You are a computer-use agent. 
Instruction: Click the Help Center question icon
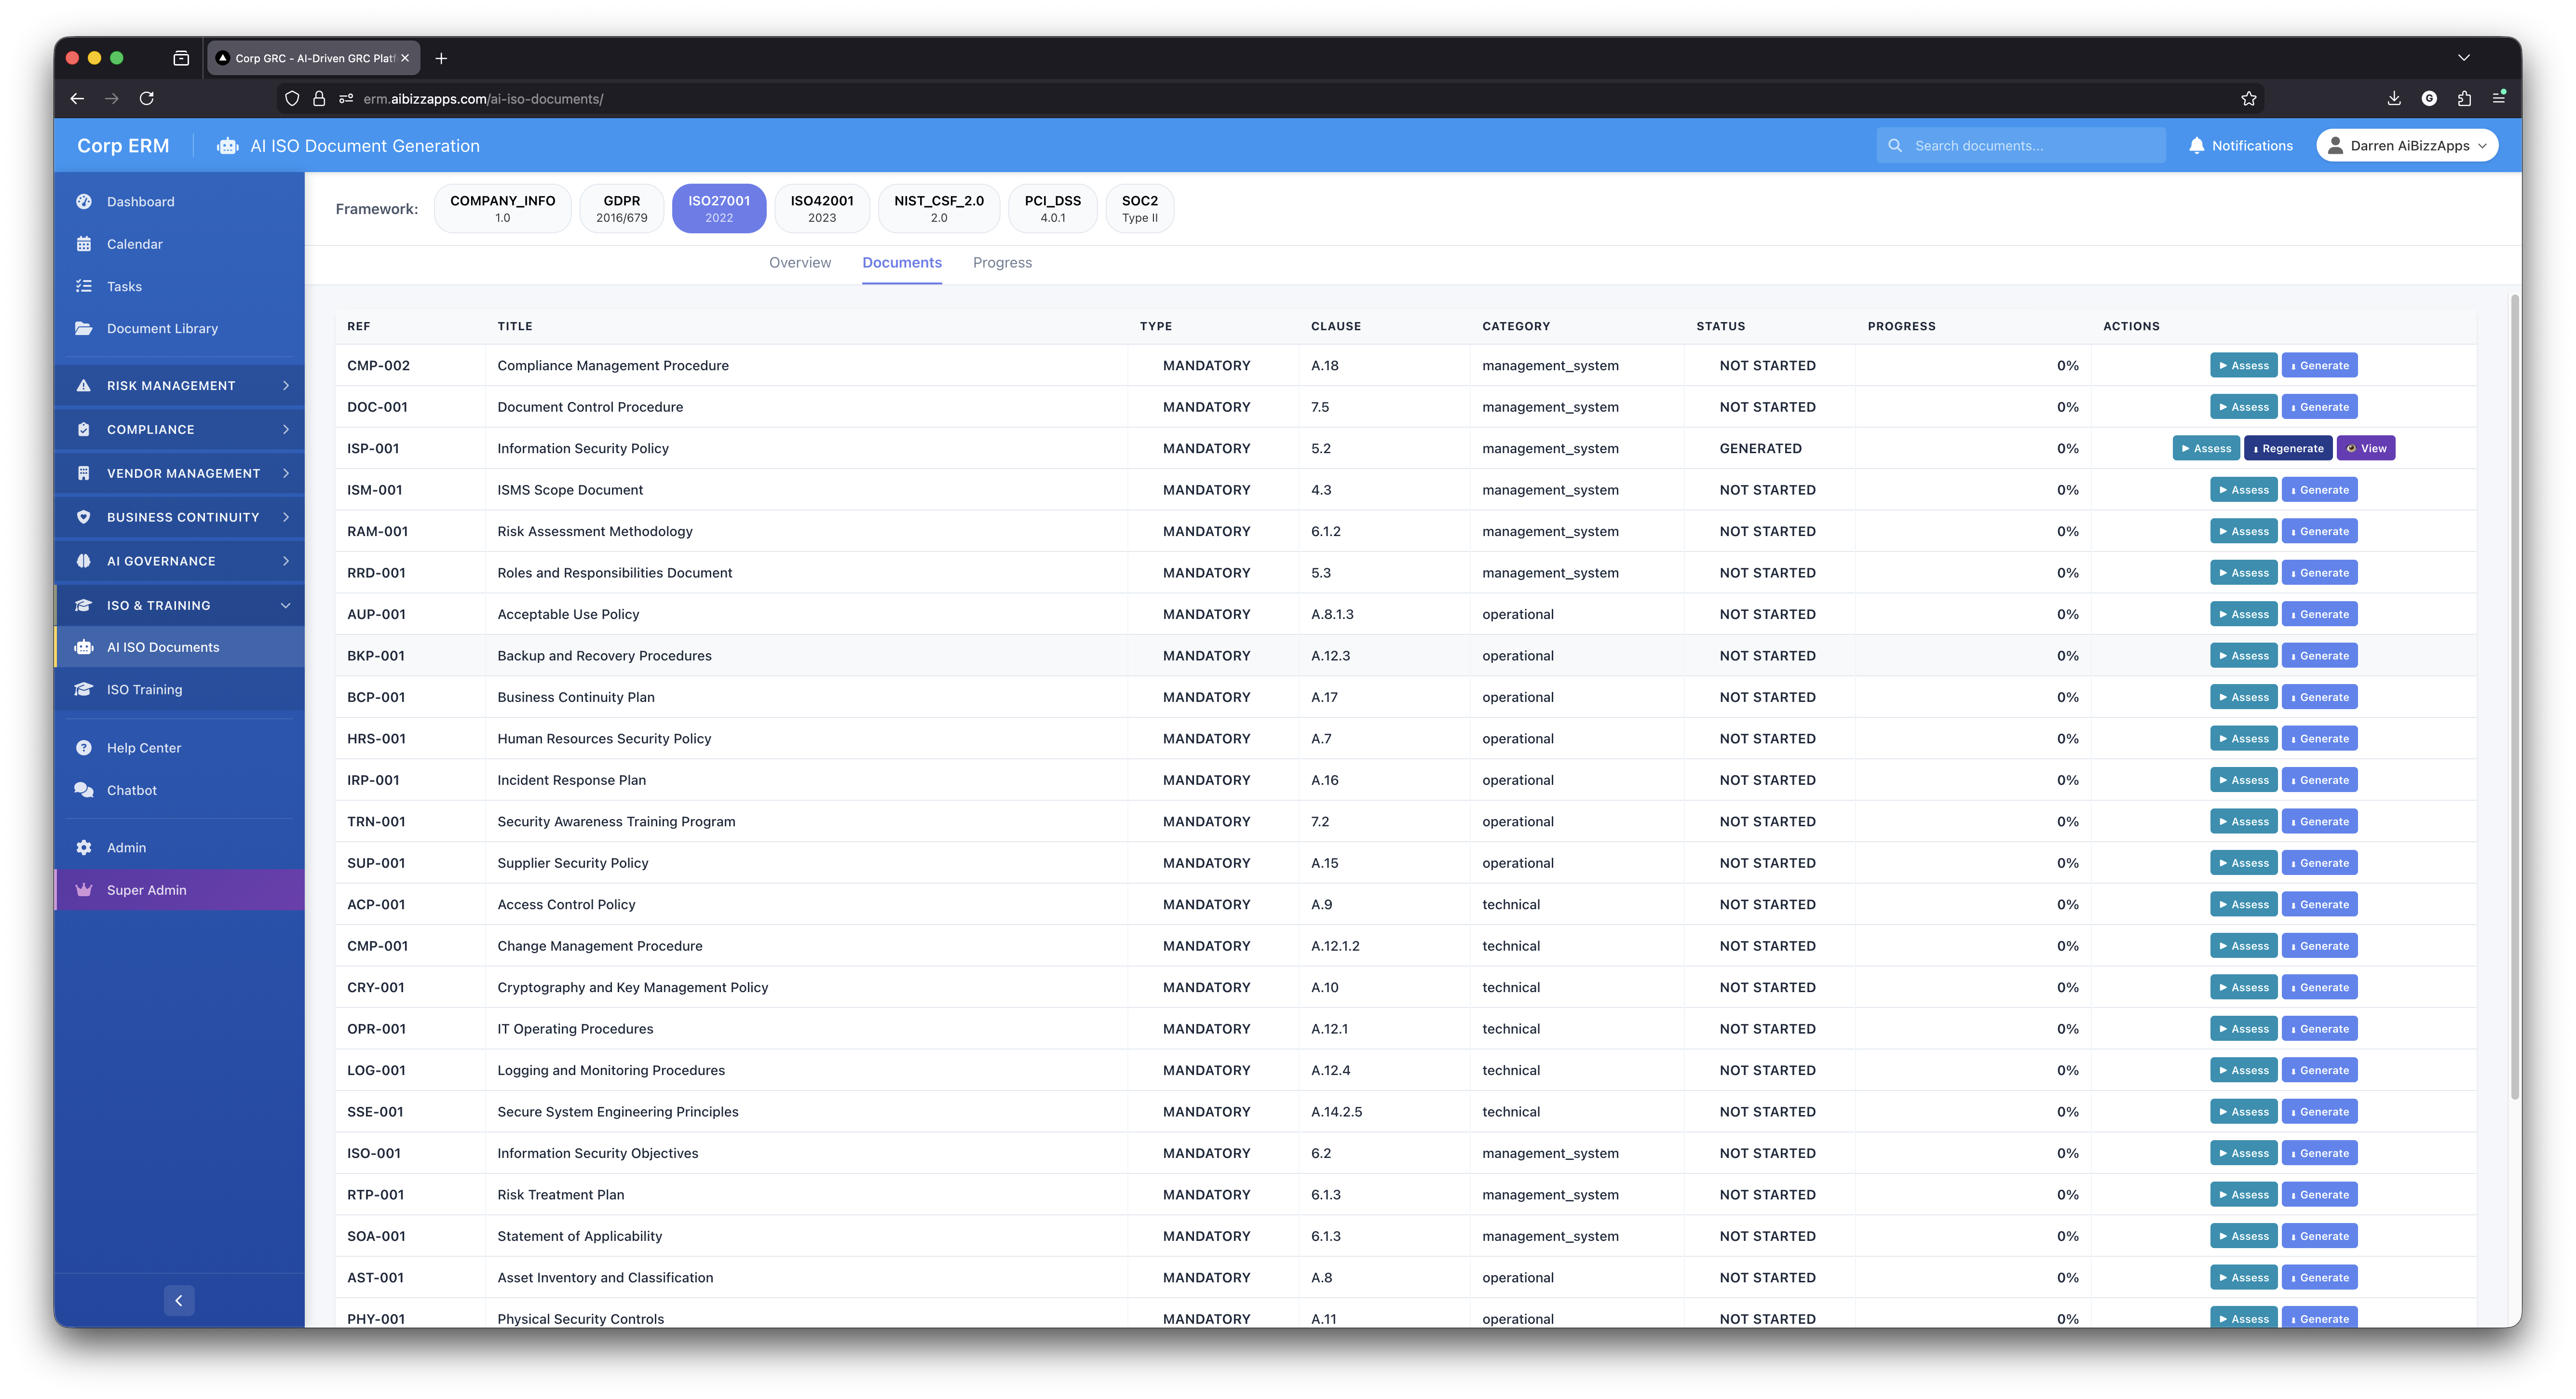click(x=84, y=748)
